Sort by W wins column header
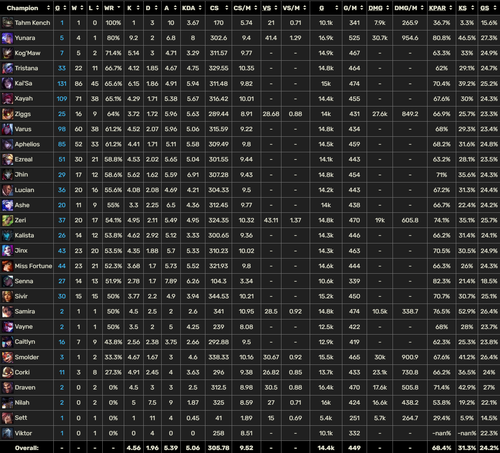Screen dimensions: 500x453 (x=78, y=8)
